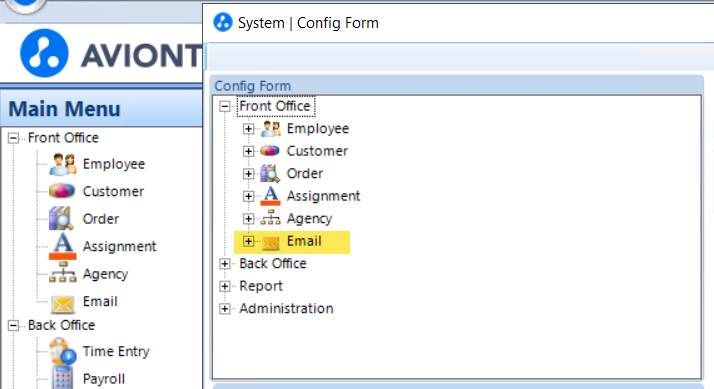
Task: Select the Customer icon in Main Menu
Action: tap(62, 191)
